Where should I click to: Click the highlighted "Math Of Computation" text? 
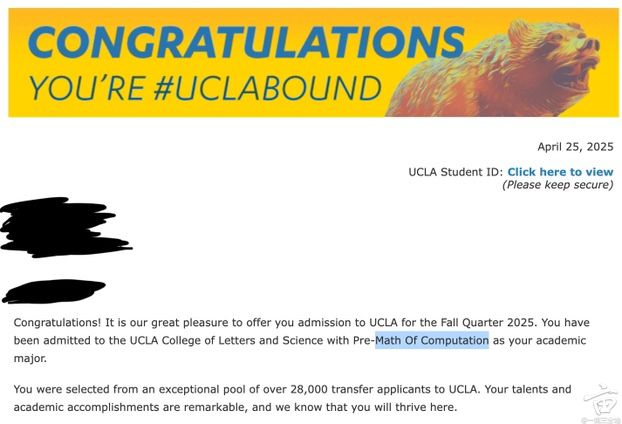point(431,341)
